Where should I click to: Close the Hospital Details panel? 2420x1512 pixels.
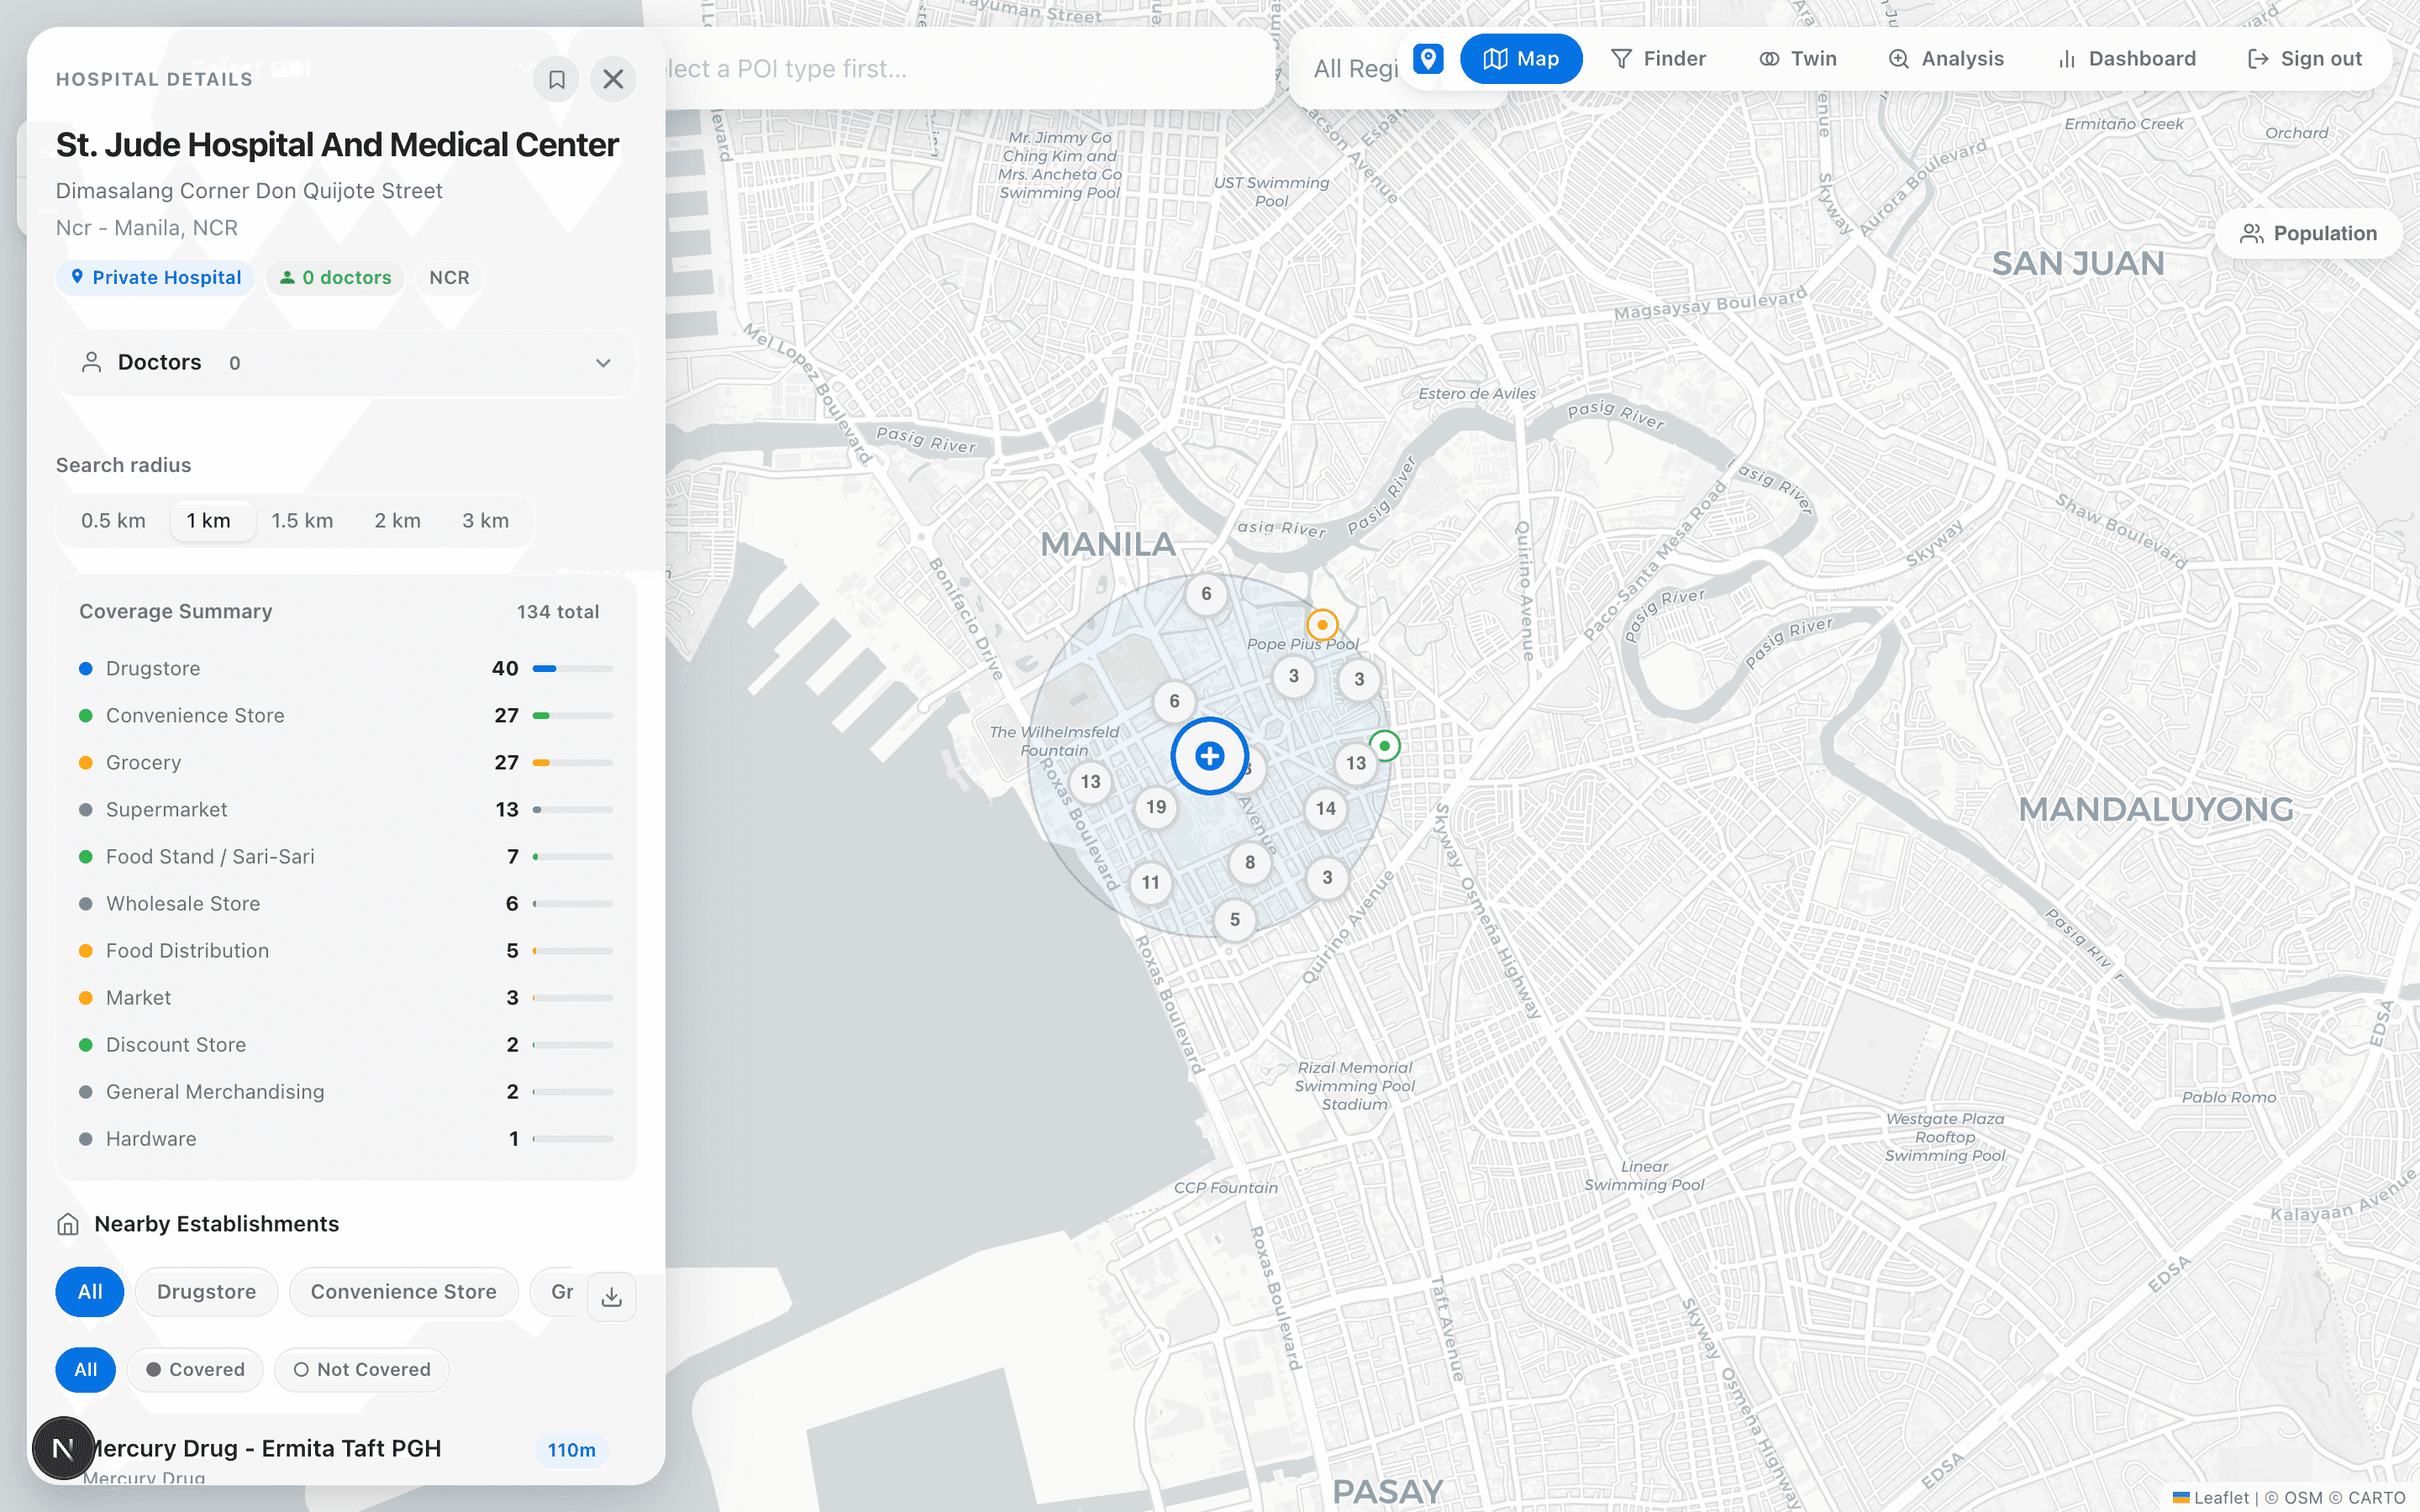[x=613, y=79]
